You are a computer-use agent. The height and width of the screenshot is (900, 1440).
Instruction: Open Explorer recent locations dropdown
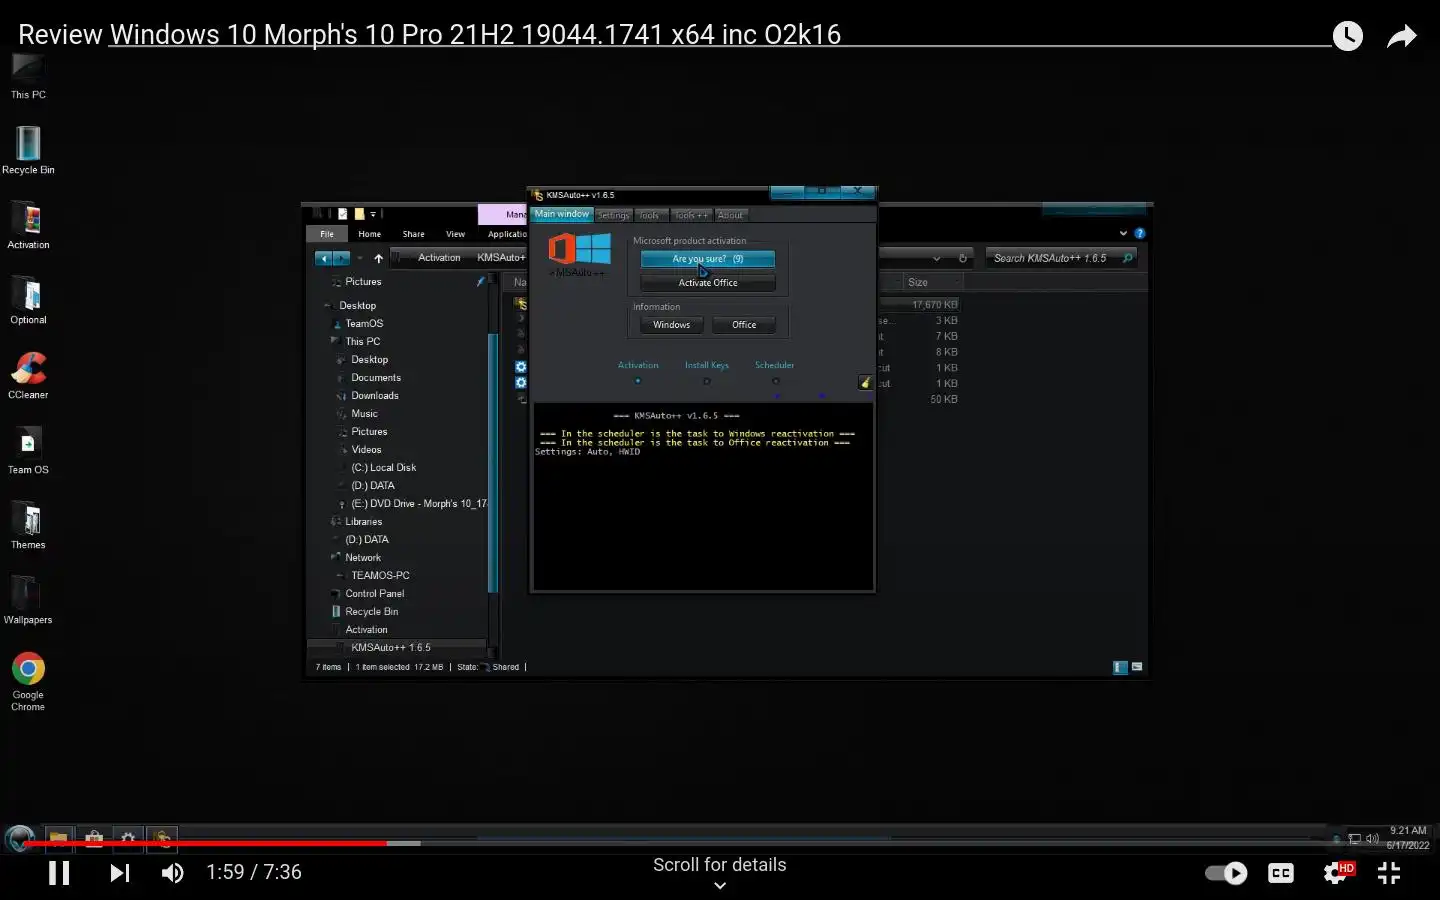[360, 258]
